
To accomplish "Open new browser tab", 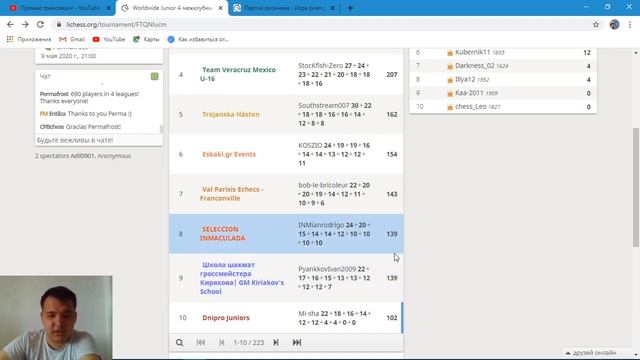I will point(350,8).
